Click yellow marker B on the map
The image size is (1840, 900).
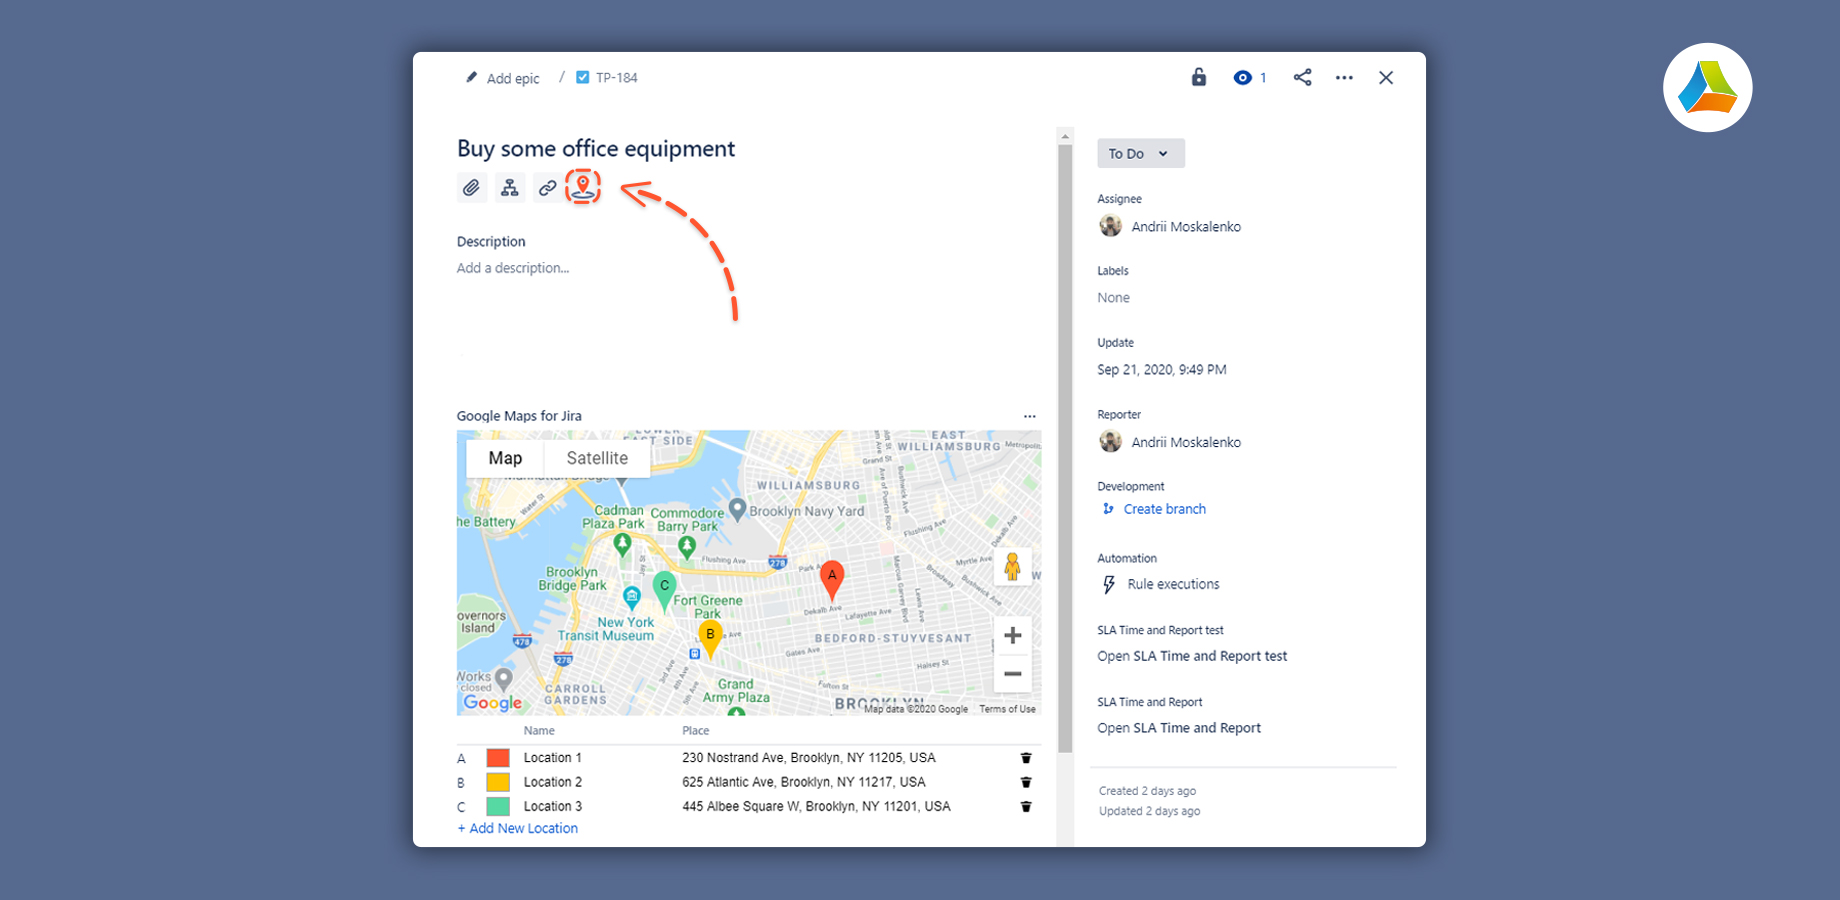(710, 638)
